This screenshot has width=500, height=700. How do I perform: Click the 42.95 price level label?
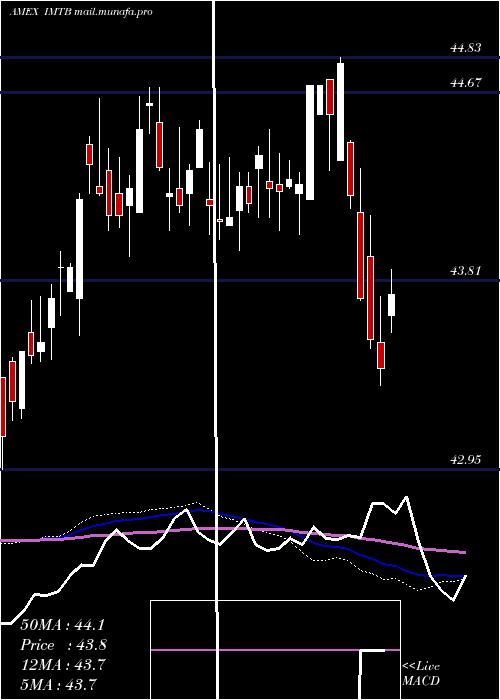(466, 459)
